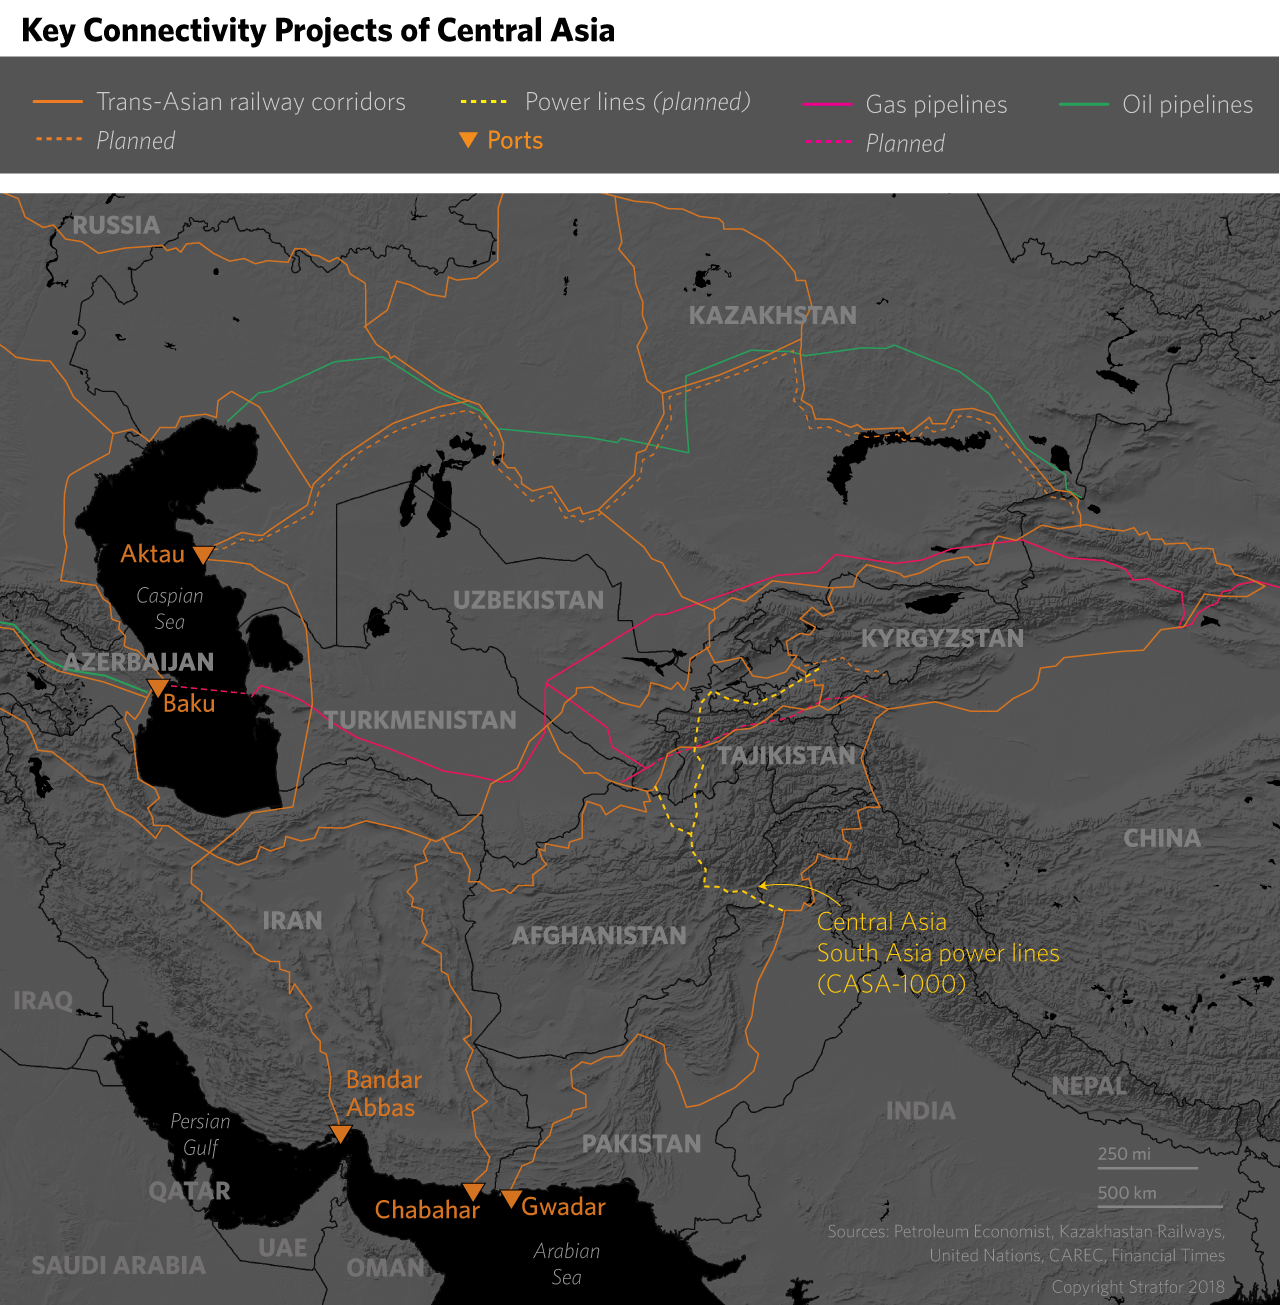Click the orange Ports legend label

click(515, 140)
